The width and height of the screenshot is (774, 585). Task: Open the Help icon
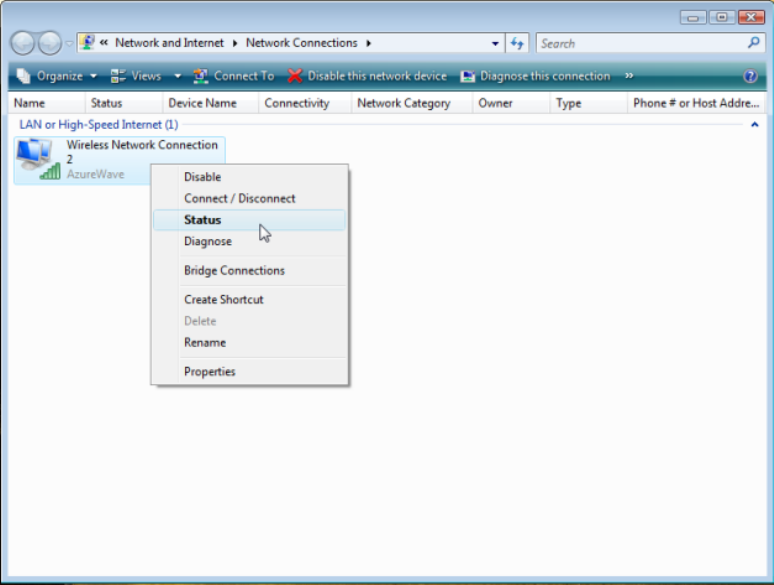pos(750,76)
